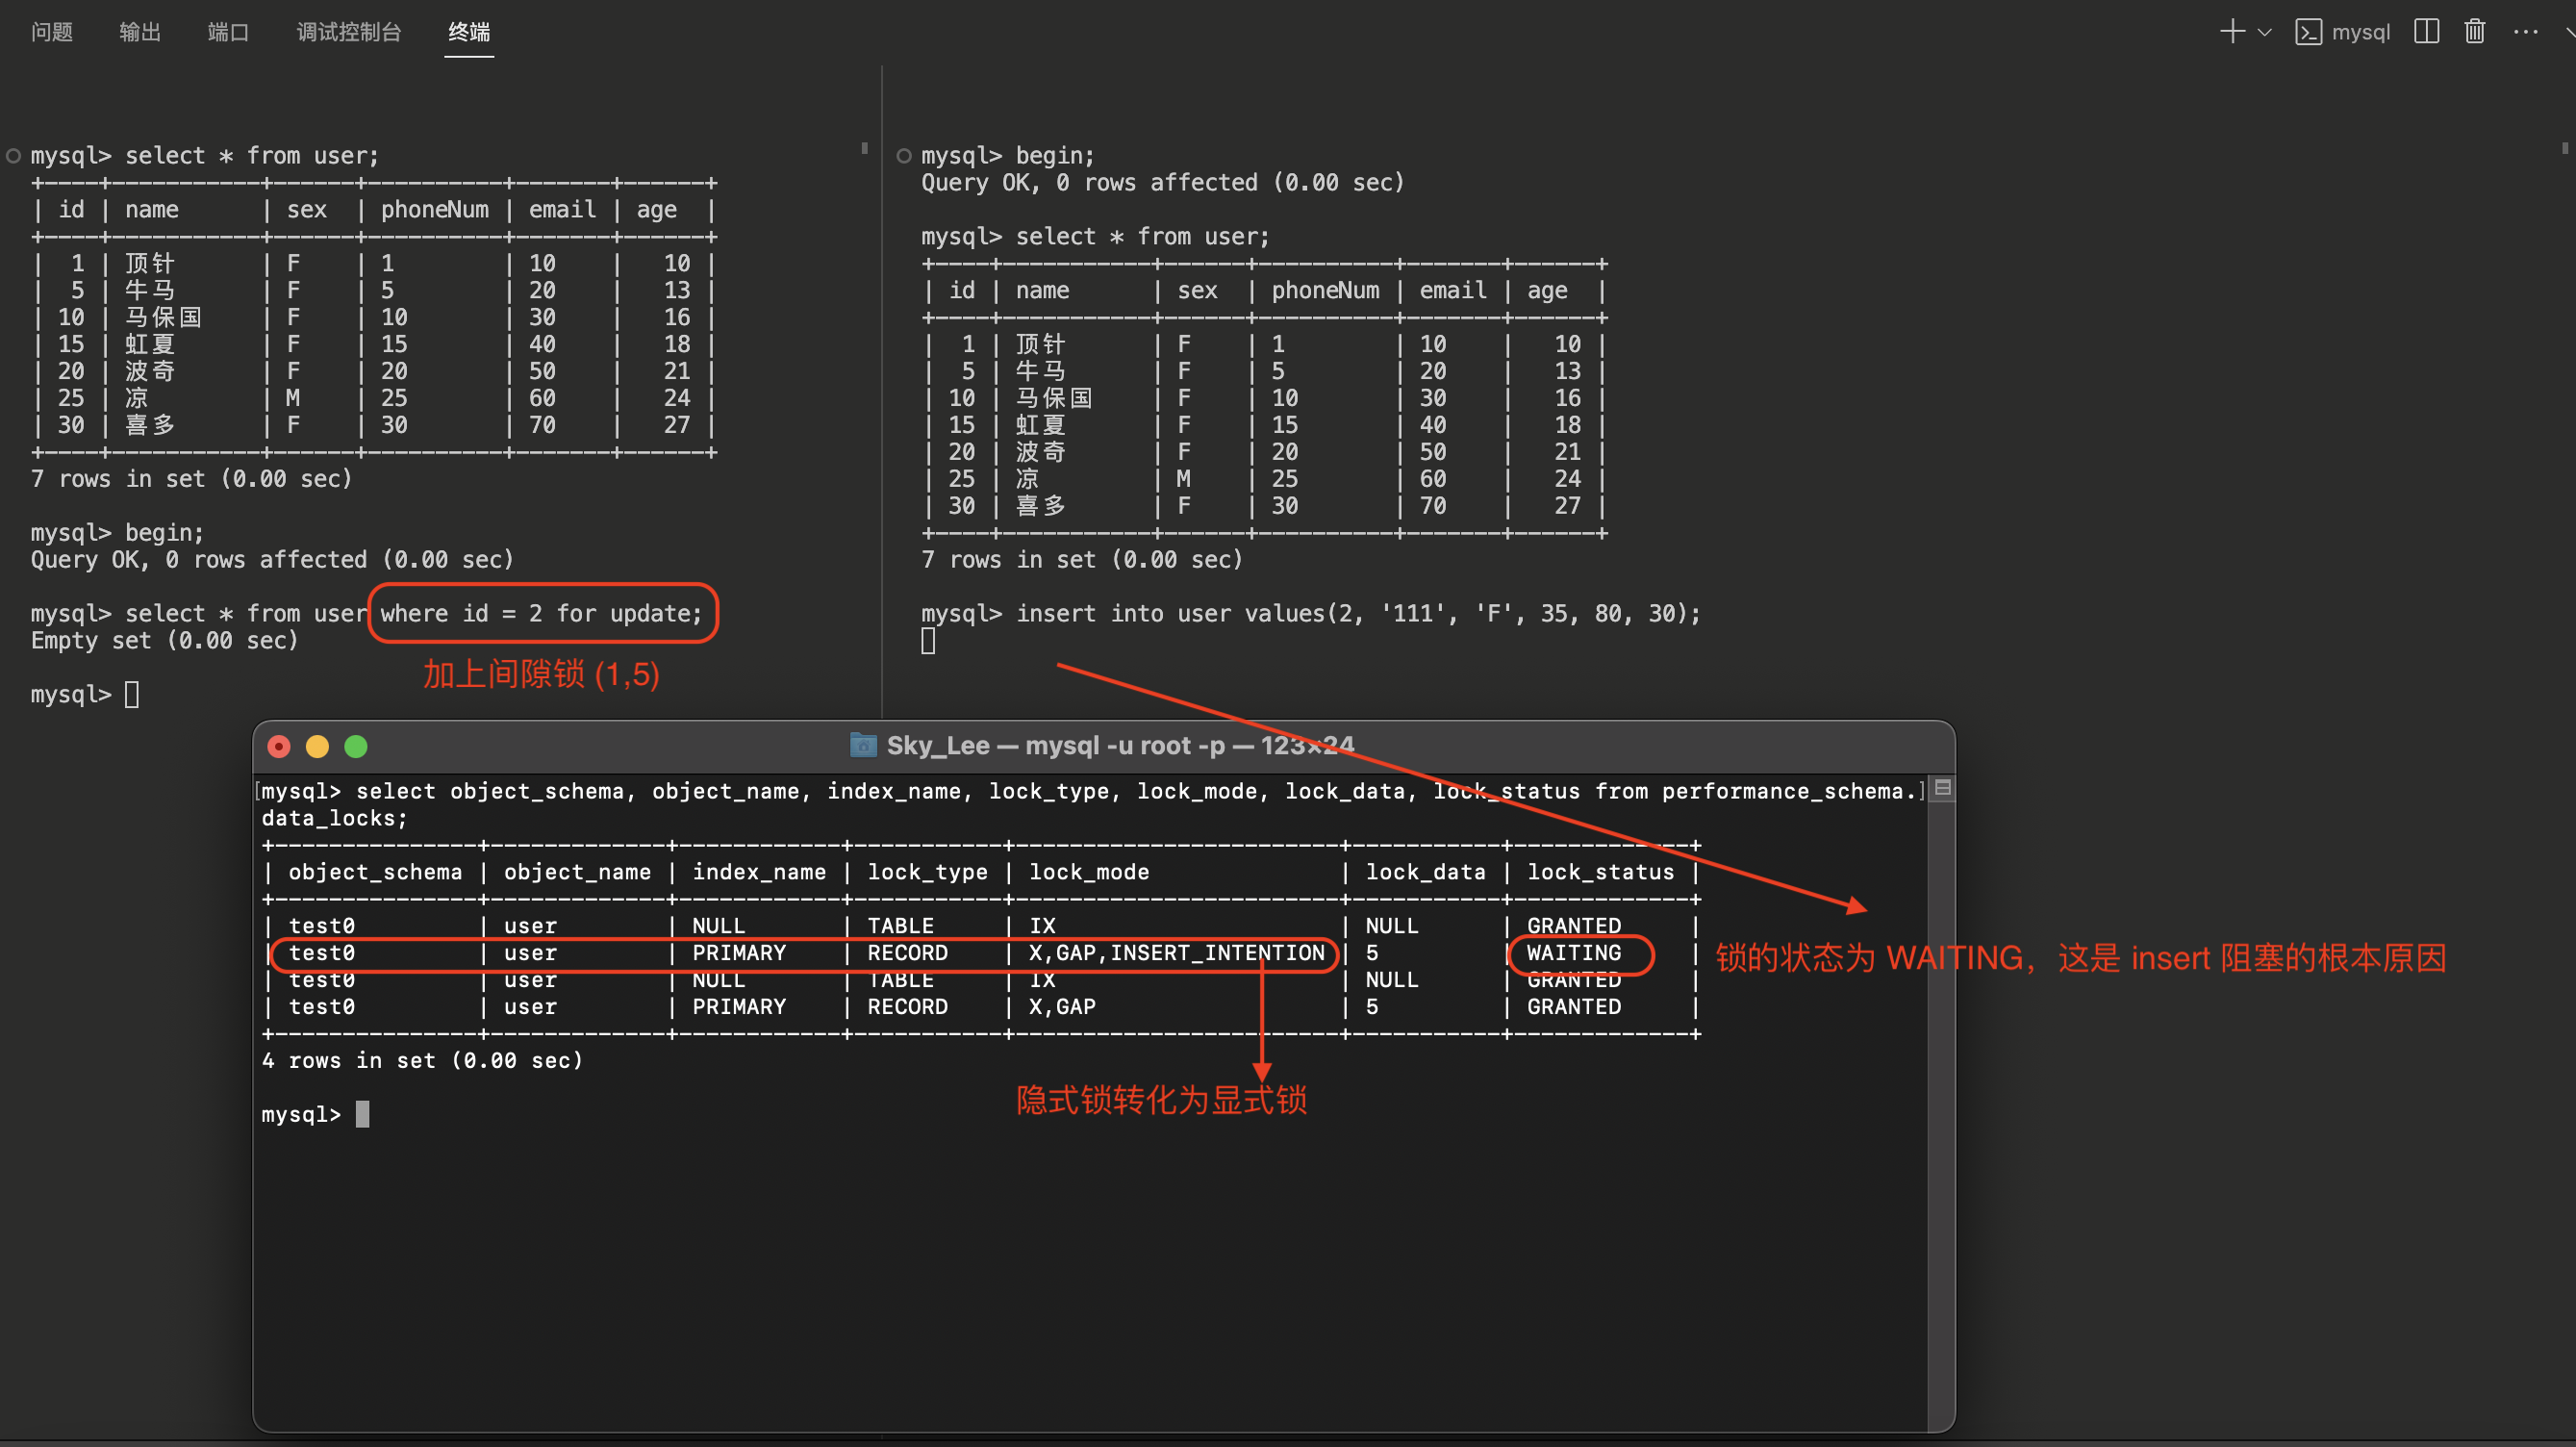Split the terminal panel

click(2426, 32)
